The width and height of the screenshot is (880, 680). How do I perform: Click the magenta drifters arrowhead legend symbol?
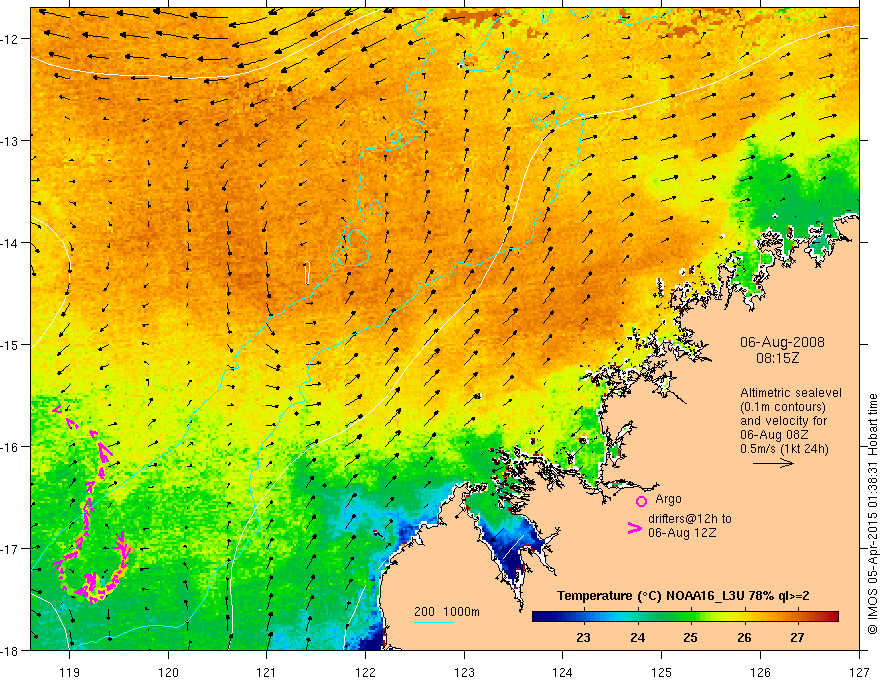point(635,528)
